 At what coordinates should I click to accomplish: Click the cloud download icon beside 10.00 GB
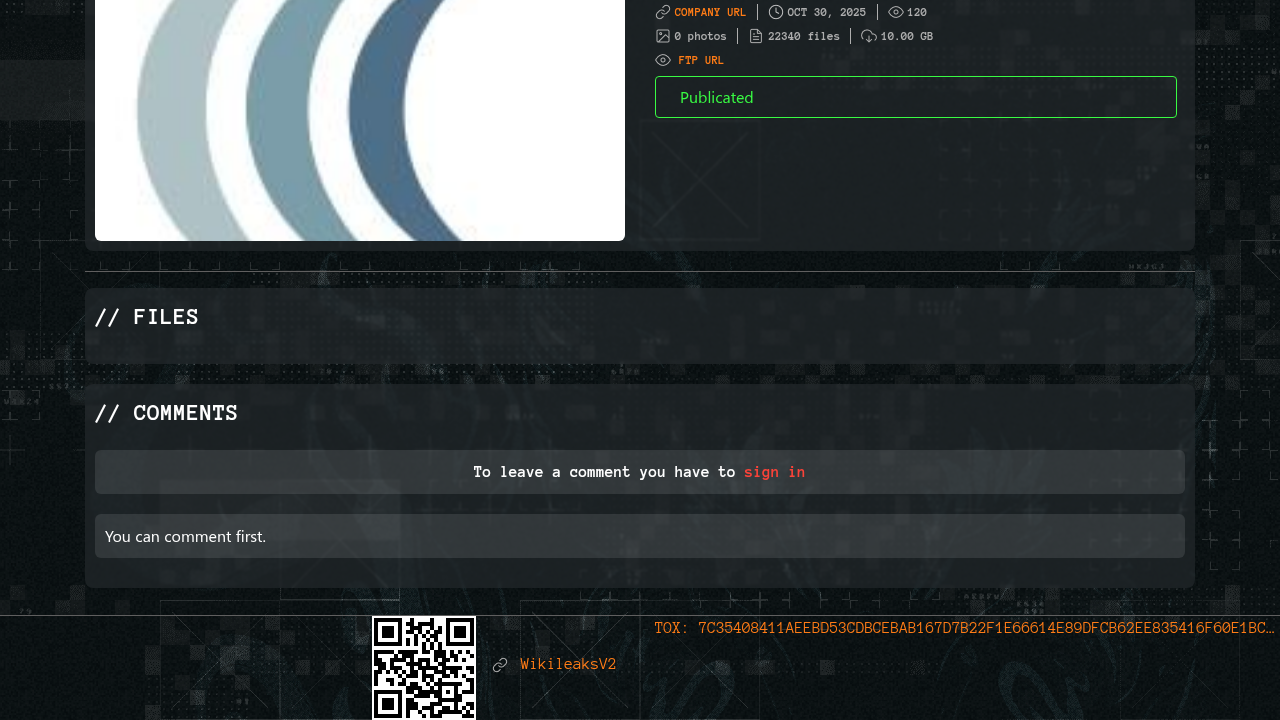click(869, 36)
